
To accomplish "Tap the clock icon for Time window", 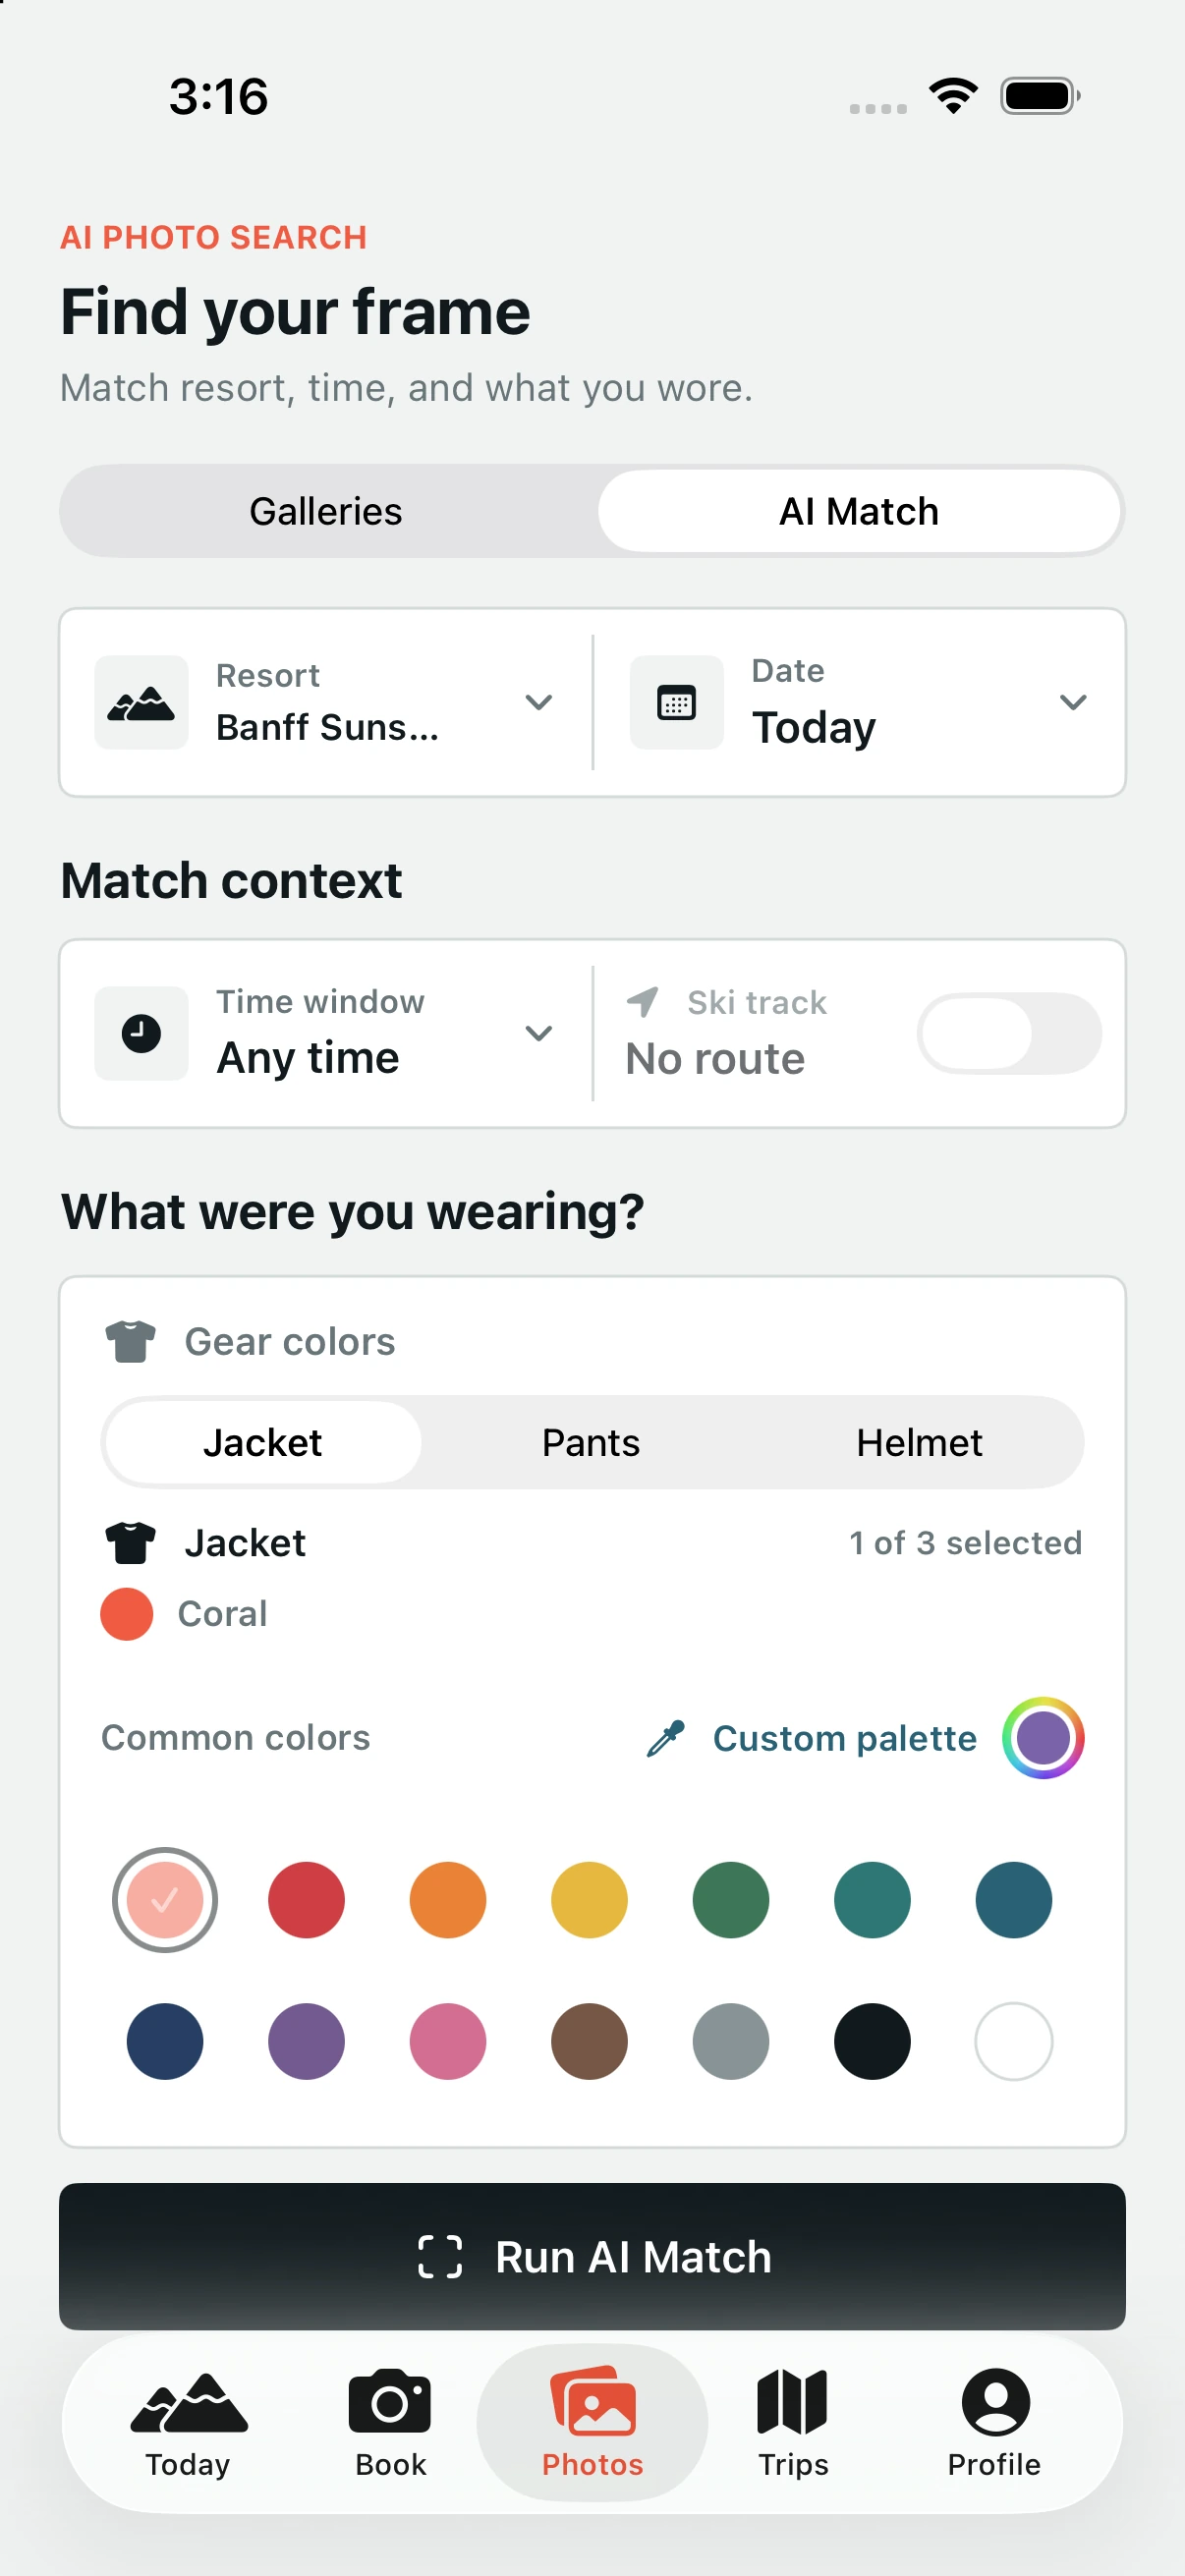I will click(x=141, y=1033).
